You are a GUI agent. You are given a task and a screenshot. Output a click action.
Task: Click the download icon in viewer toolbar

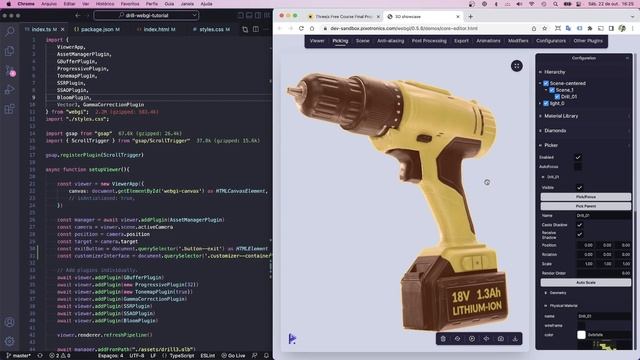click(515, 339)
